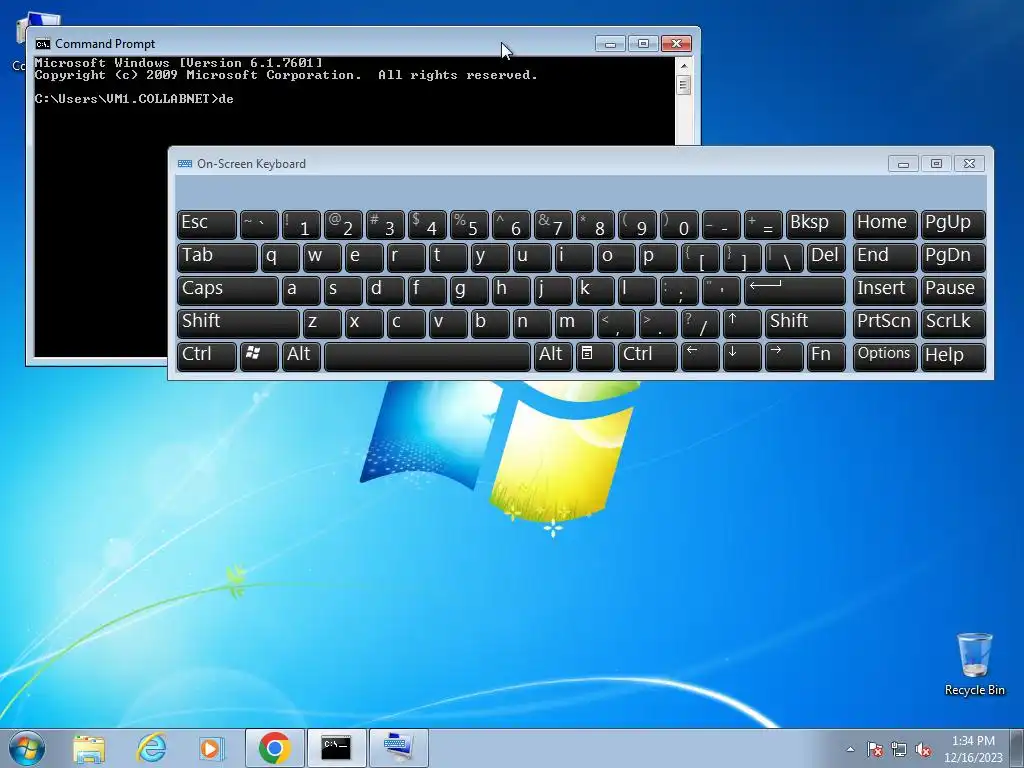This screenshot has width=1024, height=768.
Task: Open keyboard Options
Action: (884, 357)
